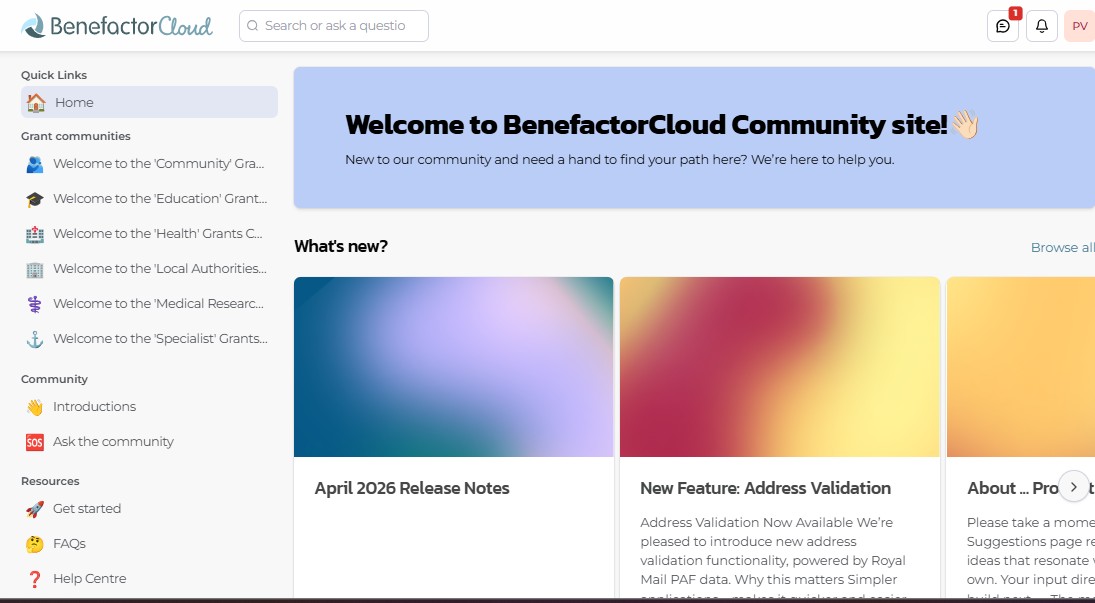Viewport: 1095px width, 603px height.
Task: Click the Home house icon
Action: click(36, 102)
